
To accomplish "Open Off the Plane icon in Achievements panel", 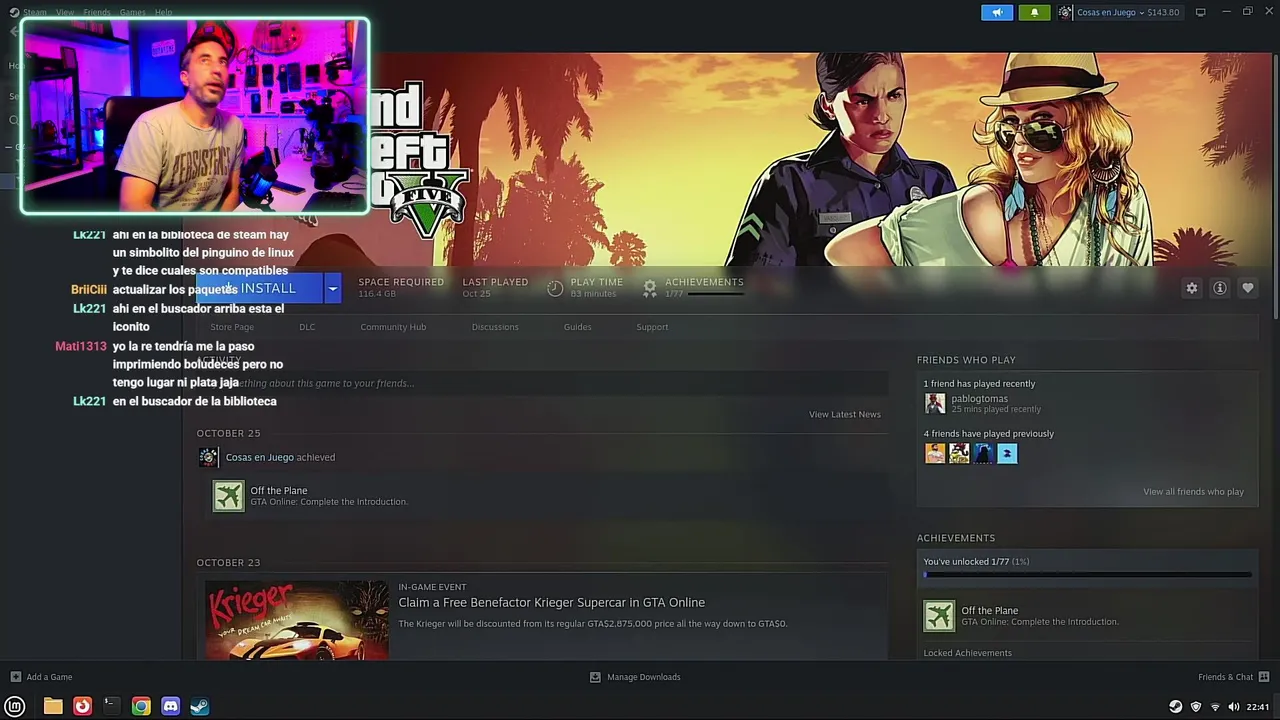I will 939,616.
